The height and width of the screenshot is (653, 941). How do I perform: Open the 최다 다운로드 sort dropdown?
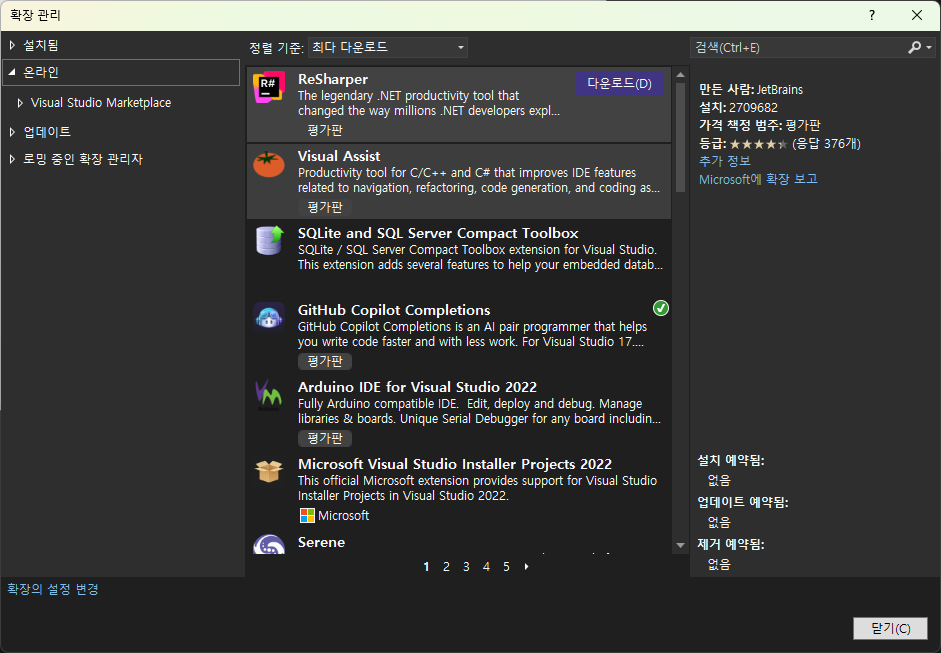click(x=388, y=47)
